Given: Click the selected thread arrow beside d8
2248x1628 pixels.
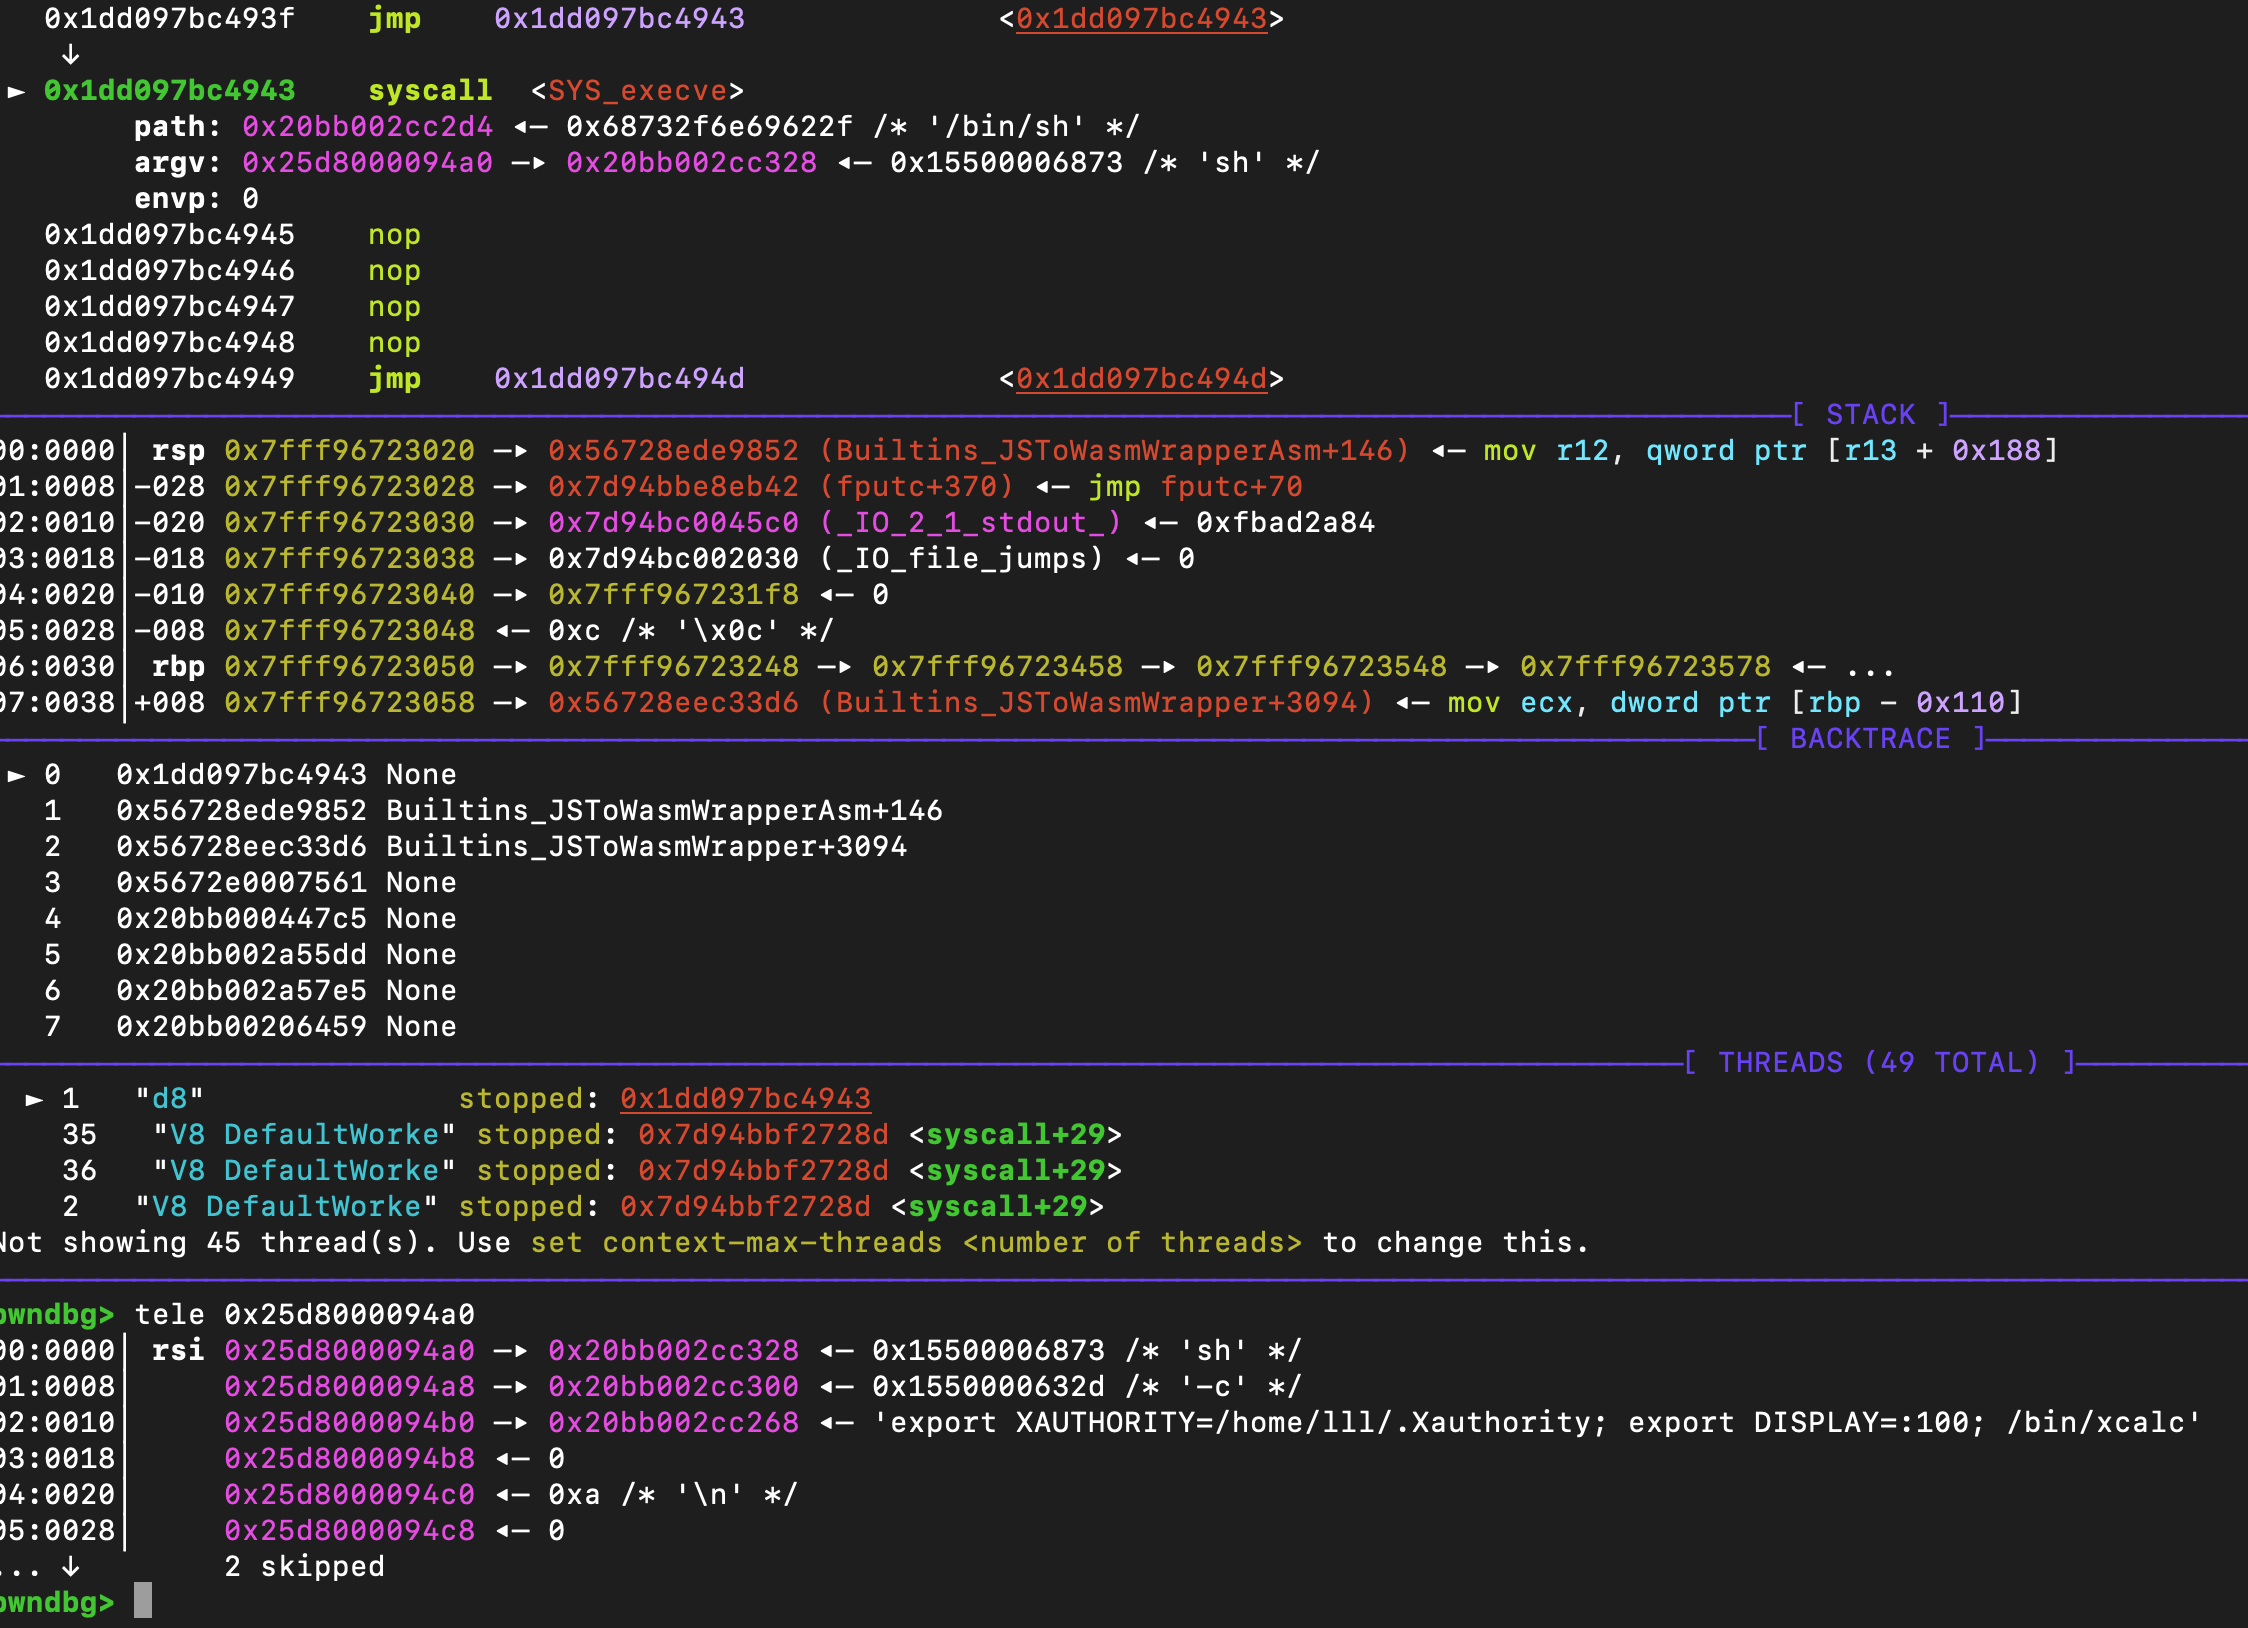Looking at the screenshot, I should 34,1099.
